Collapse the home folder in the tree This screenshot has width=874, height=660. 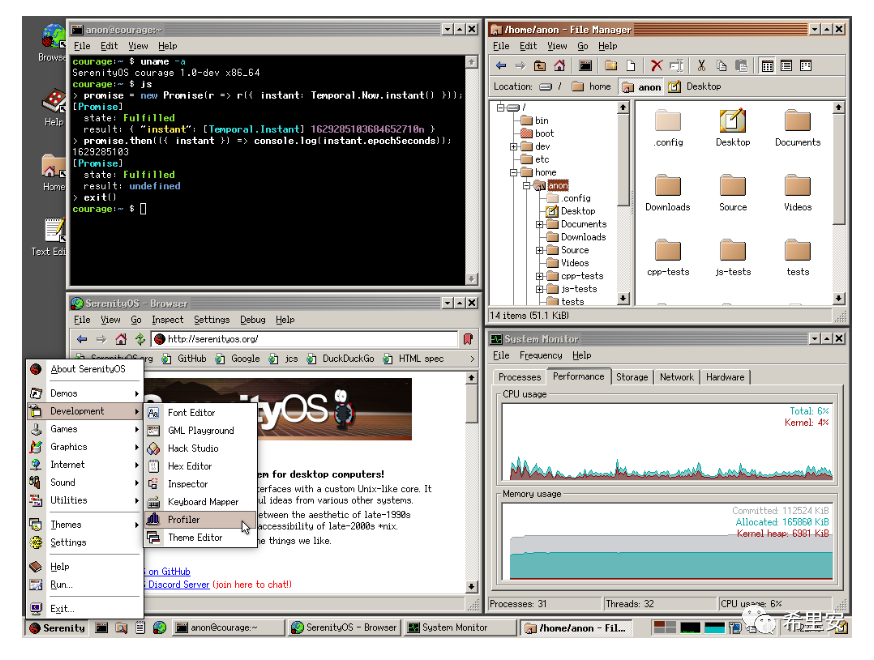513,173
